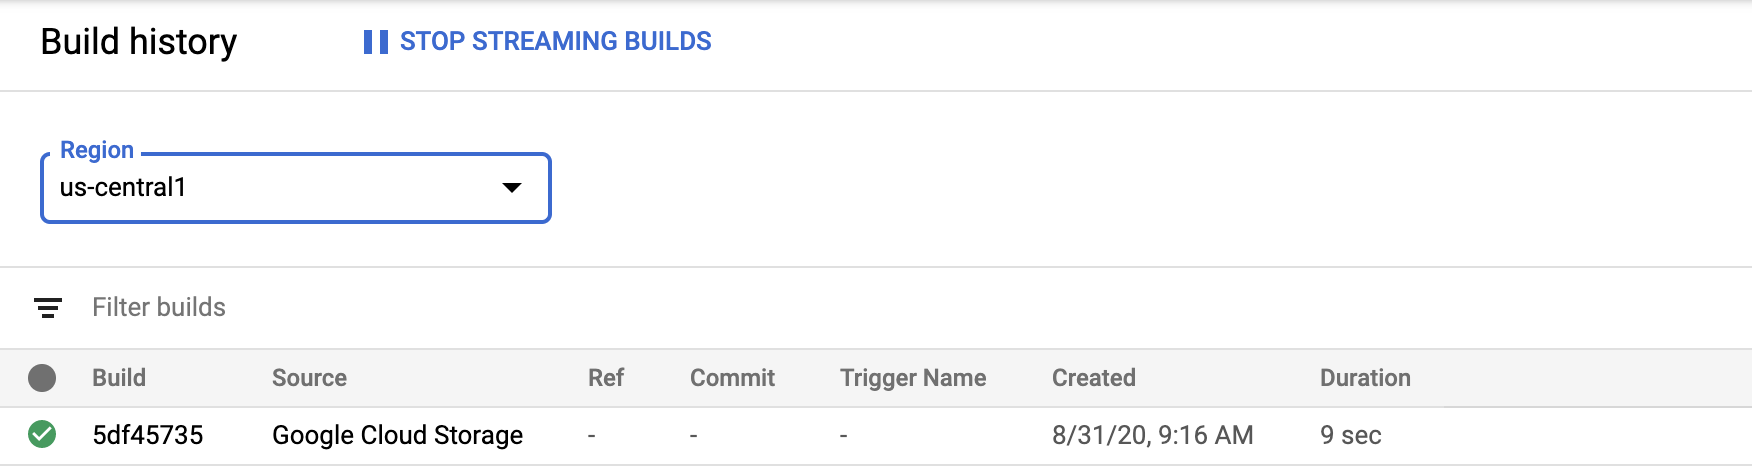Screen dimensions: 1752x468
Task: Click the filter list icon
Action: click(x=48, y=307)
